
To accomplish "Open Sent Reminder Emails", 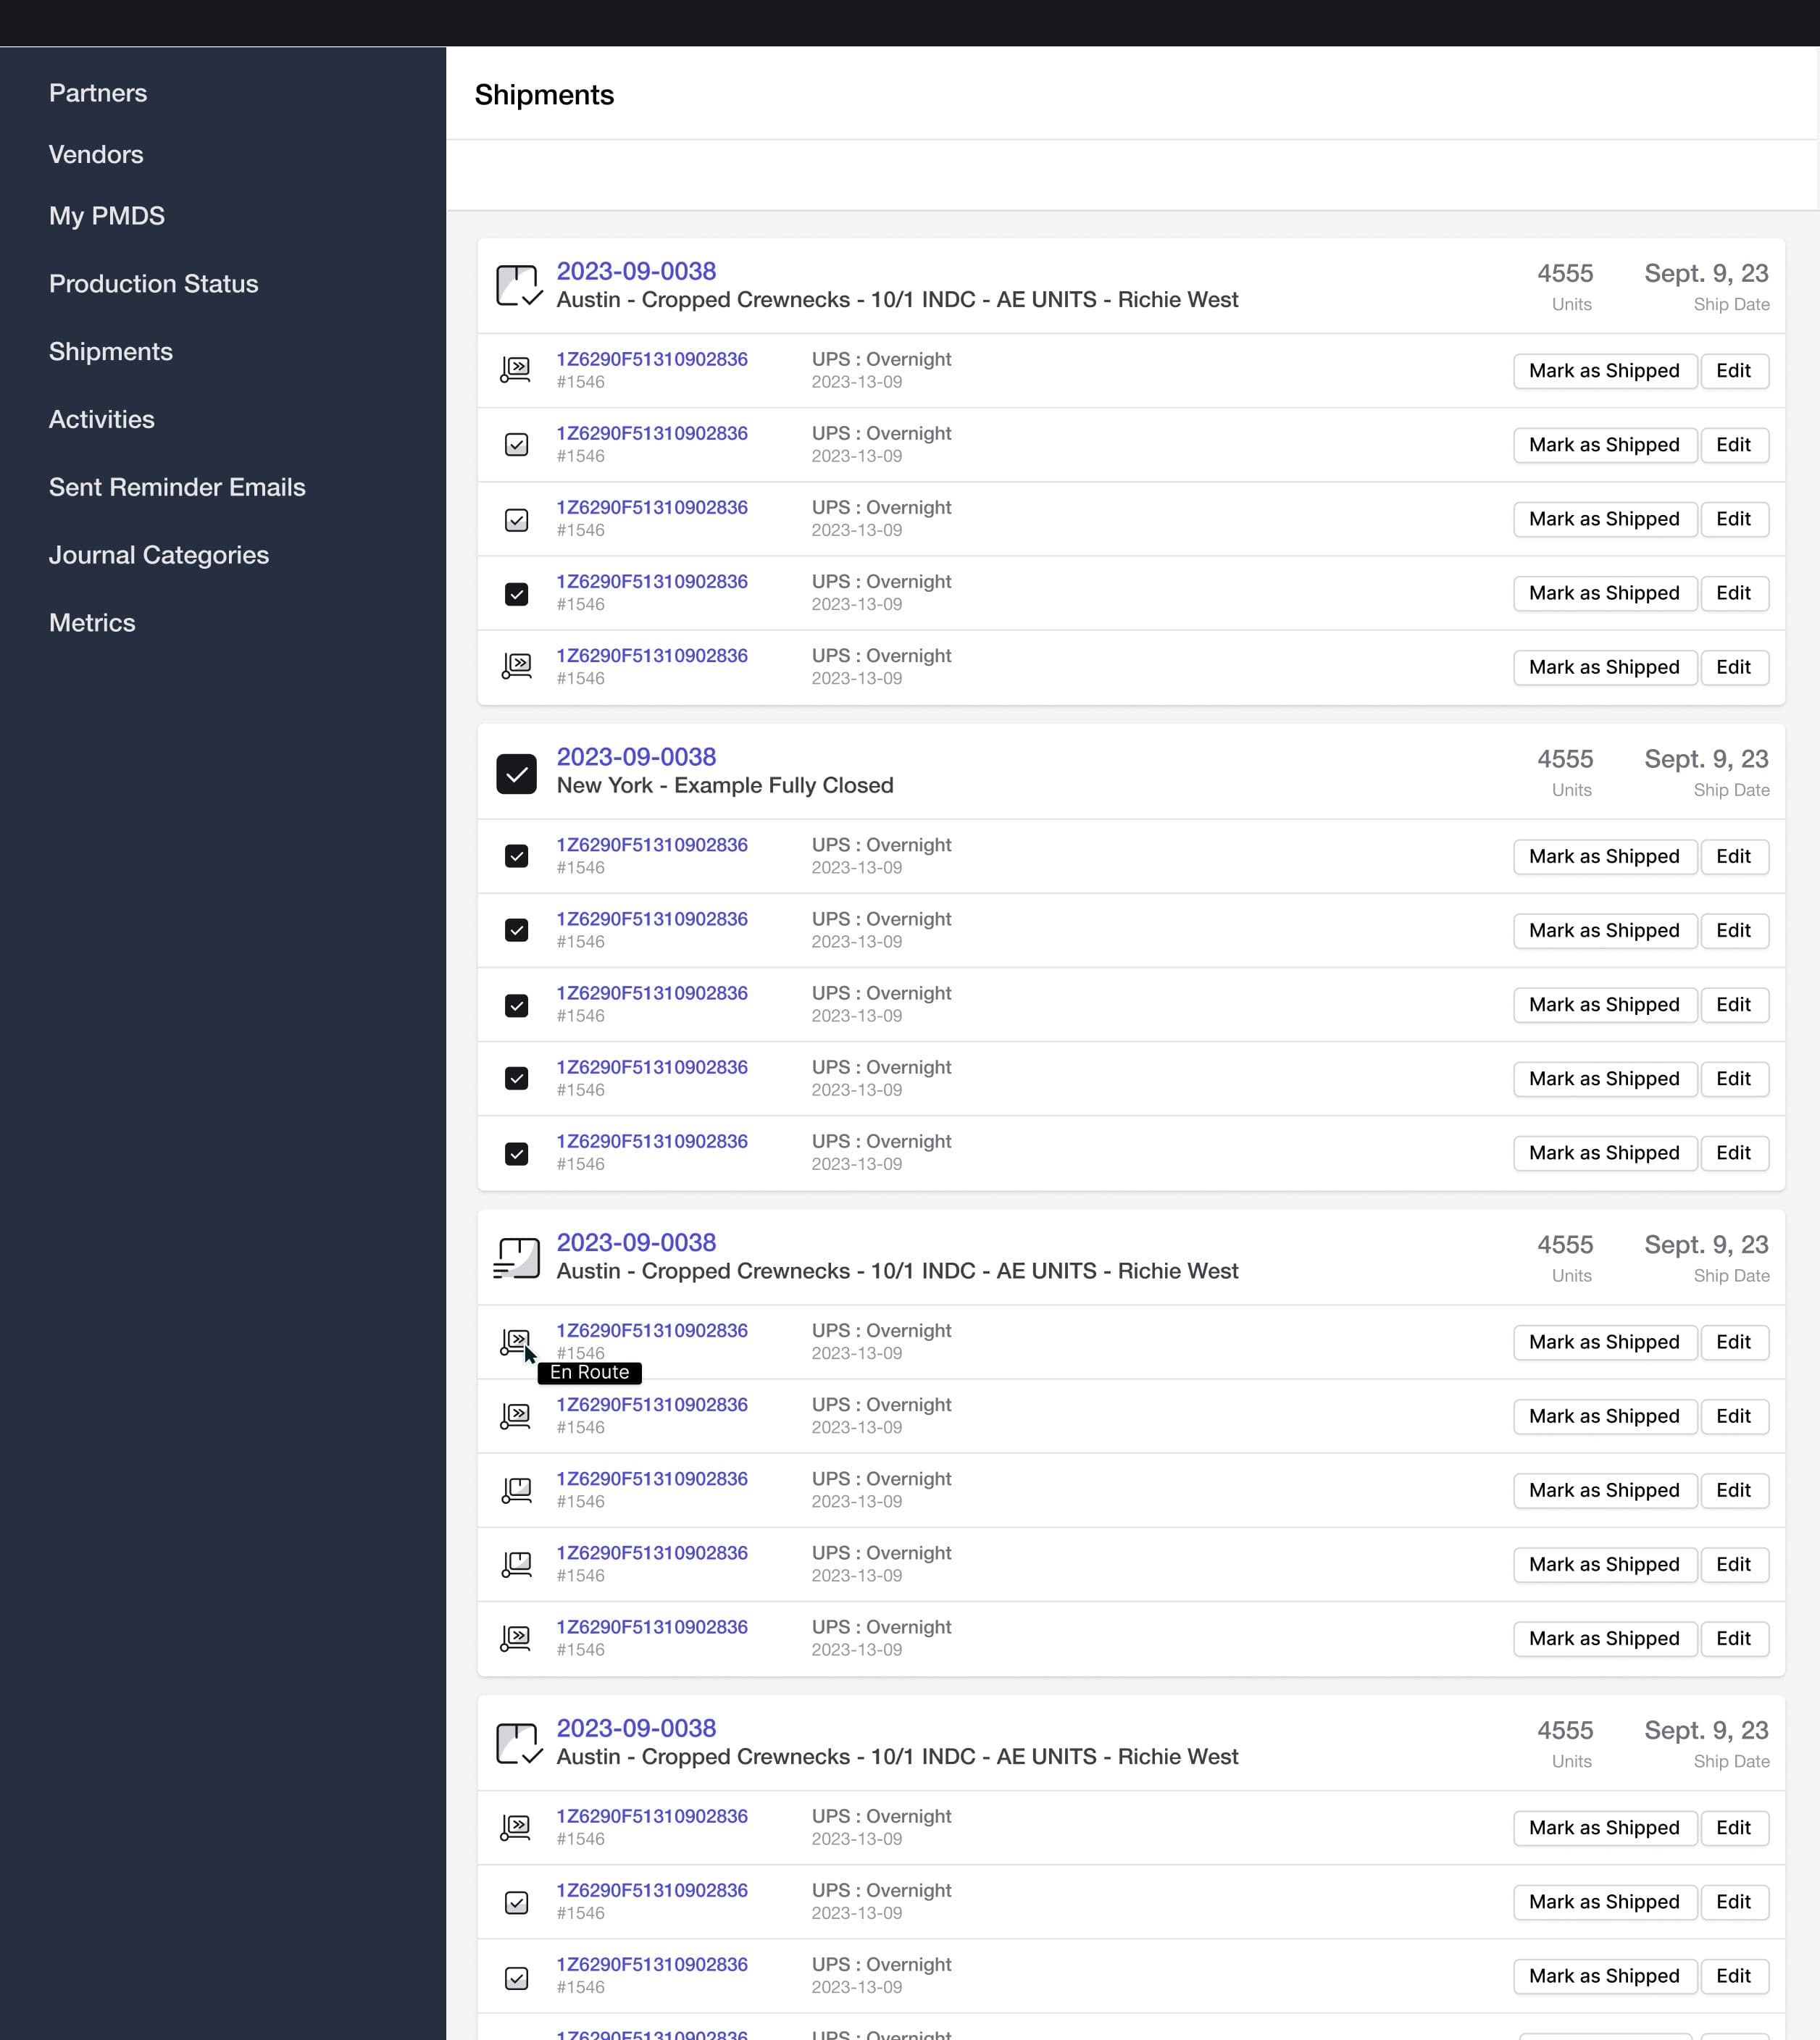I will (177, 487).
